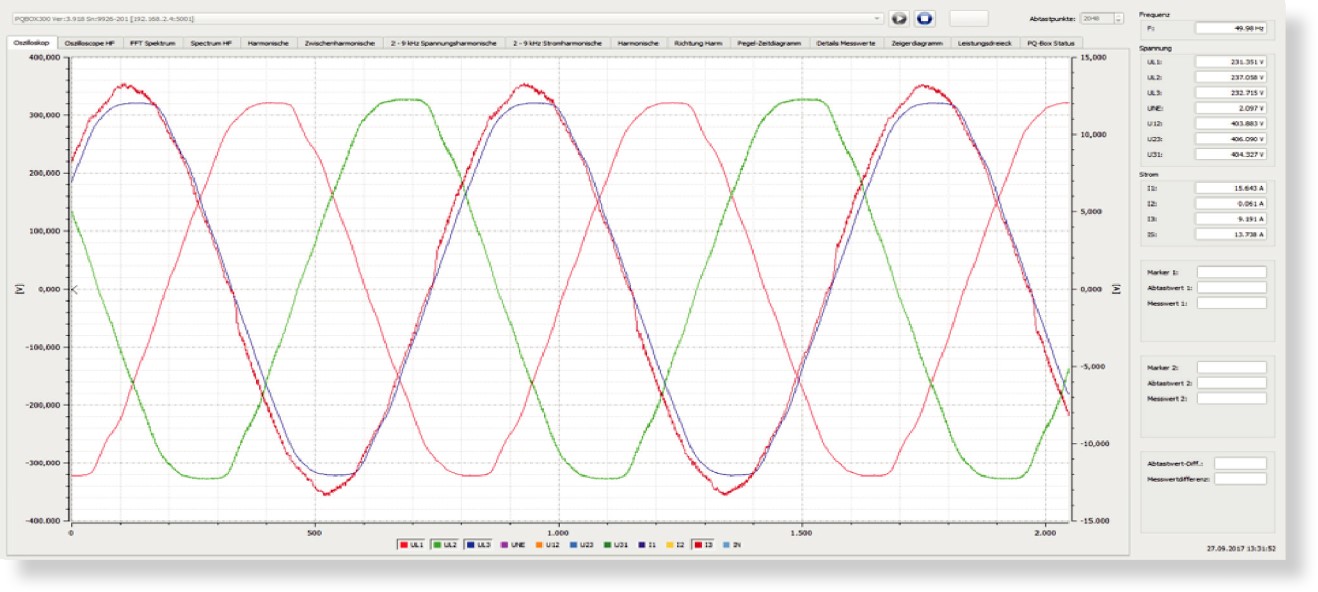Toggle I3 current channel in legend
Viewport: 1318px width, 592px height.
[x=703, y=545]
